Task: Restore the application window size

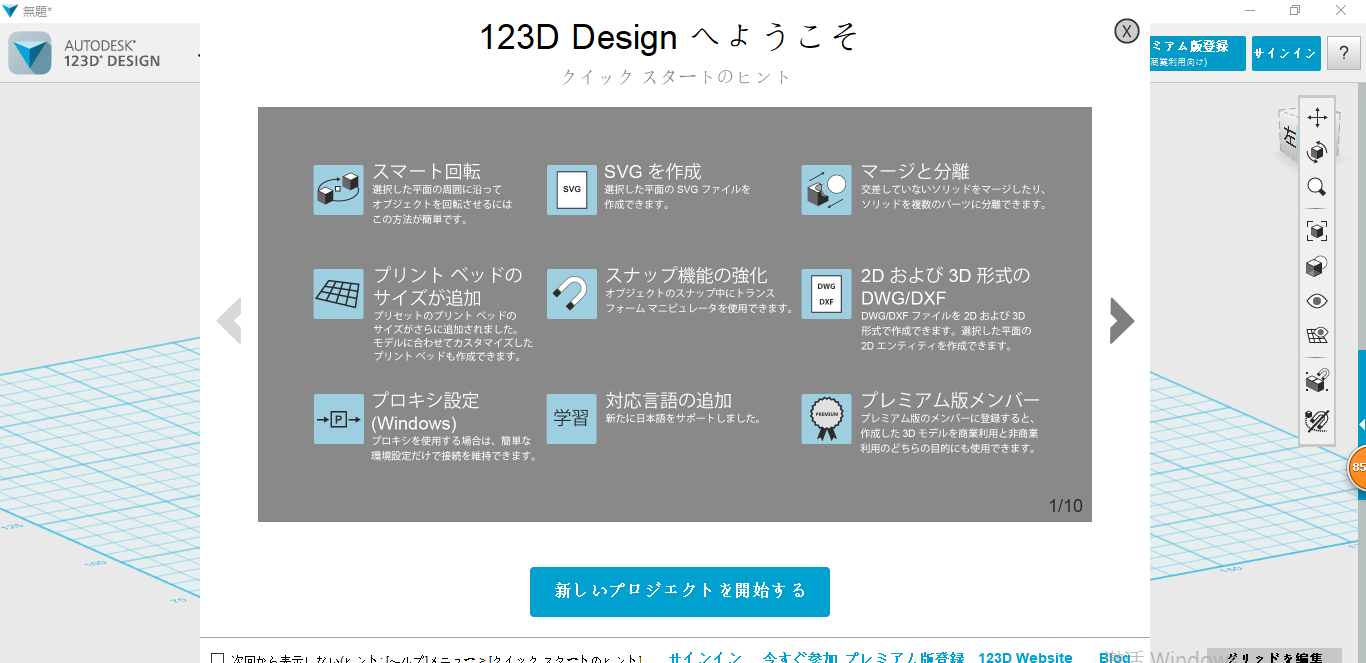Action: pyautogui.click(x=1295, y=10)
